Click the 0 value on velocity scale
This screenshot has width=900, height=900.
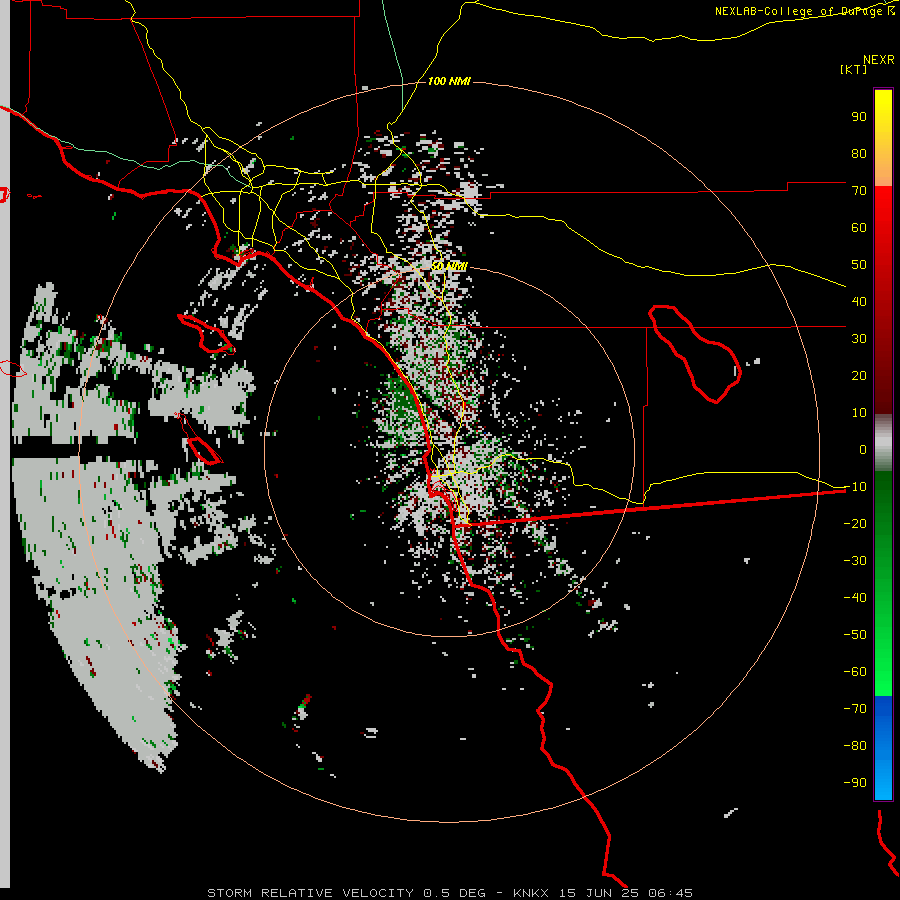pyautogui.click(x=863, y=449)
